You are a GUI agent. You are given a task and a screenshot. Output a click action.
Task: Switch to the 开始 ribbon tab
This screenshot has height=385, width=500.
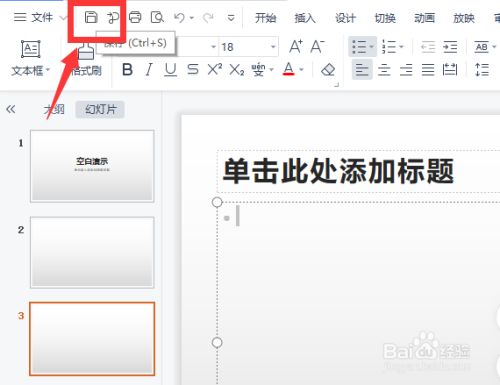pos(265,18)
